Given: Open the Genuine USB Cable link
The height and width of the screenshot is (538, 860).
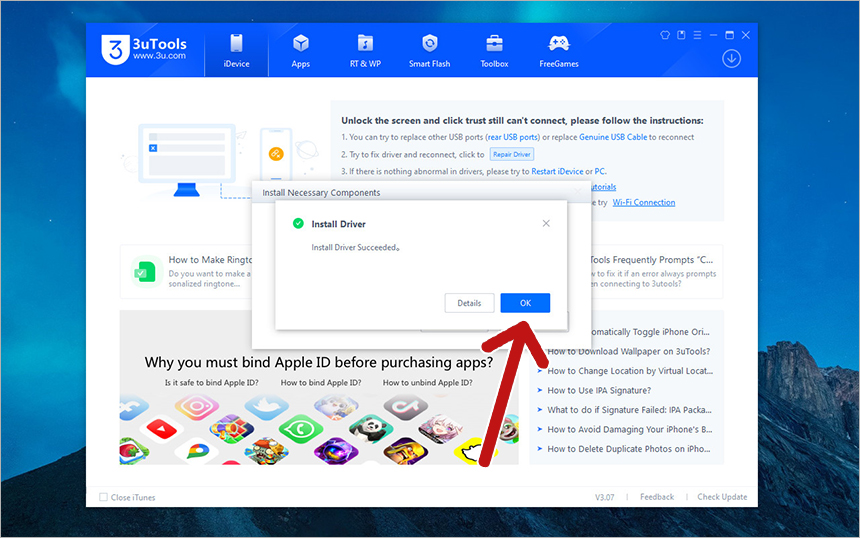Looking at the screenshot, I should (613, 137).
